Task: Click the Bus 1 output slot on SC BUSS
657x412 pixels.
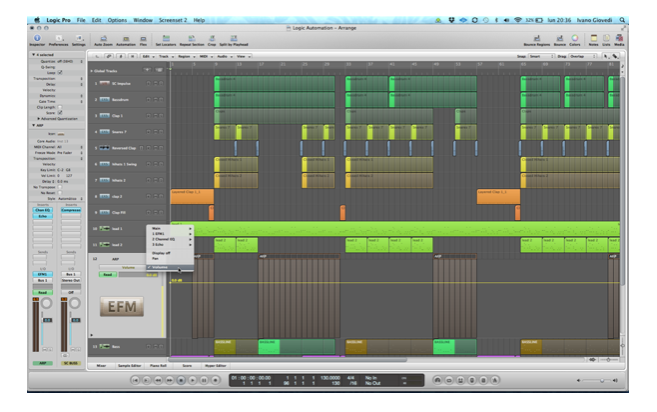Action: 70,274
